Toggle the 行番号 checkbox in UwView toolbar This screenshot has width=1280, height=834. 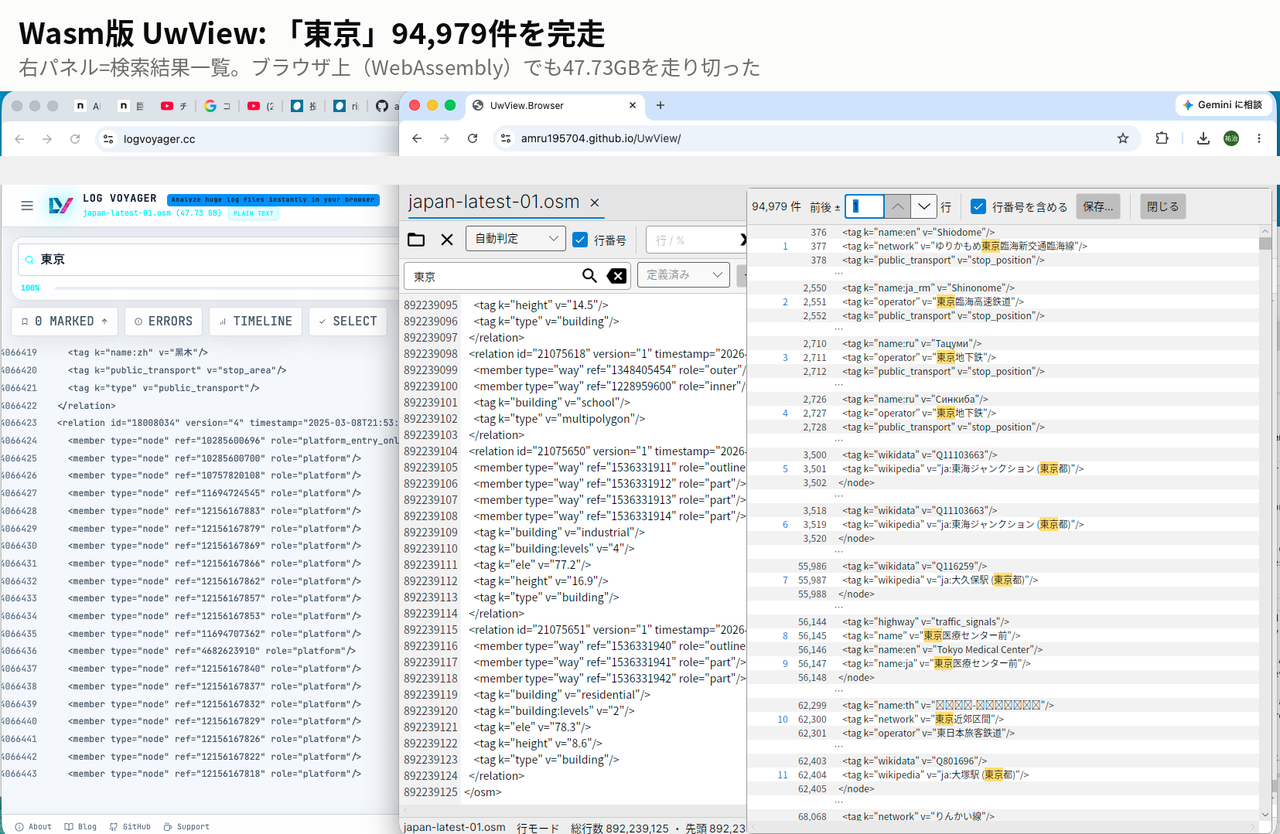point(580,240)
